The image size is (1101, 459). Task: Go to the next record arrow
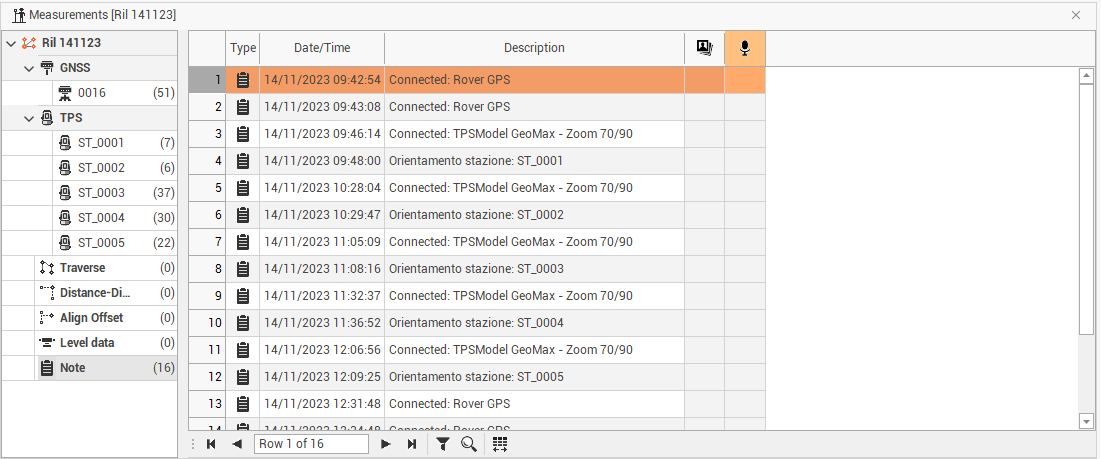pos(386,444)
